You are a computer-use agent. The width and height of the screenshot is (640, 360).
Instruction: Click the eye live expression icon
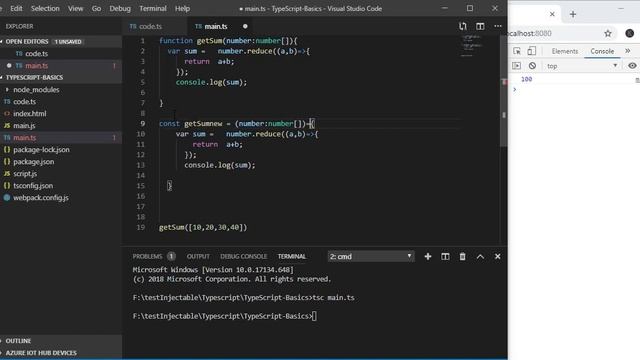pyautogui.click(x=632, y=66)
